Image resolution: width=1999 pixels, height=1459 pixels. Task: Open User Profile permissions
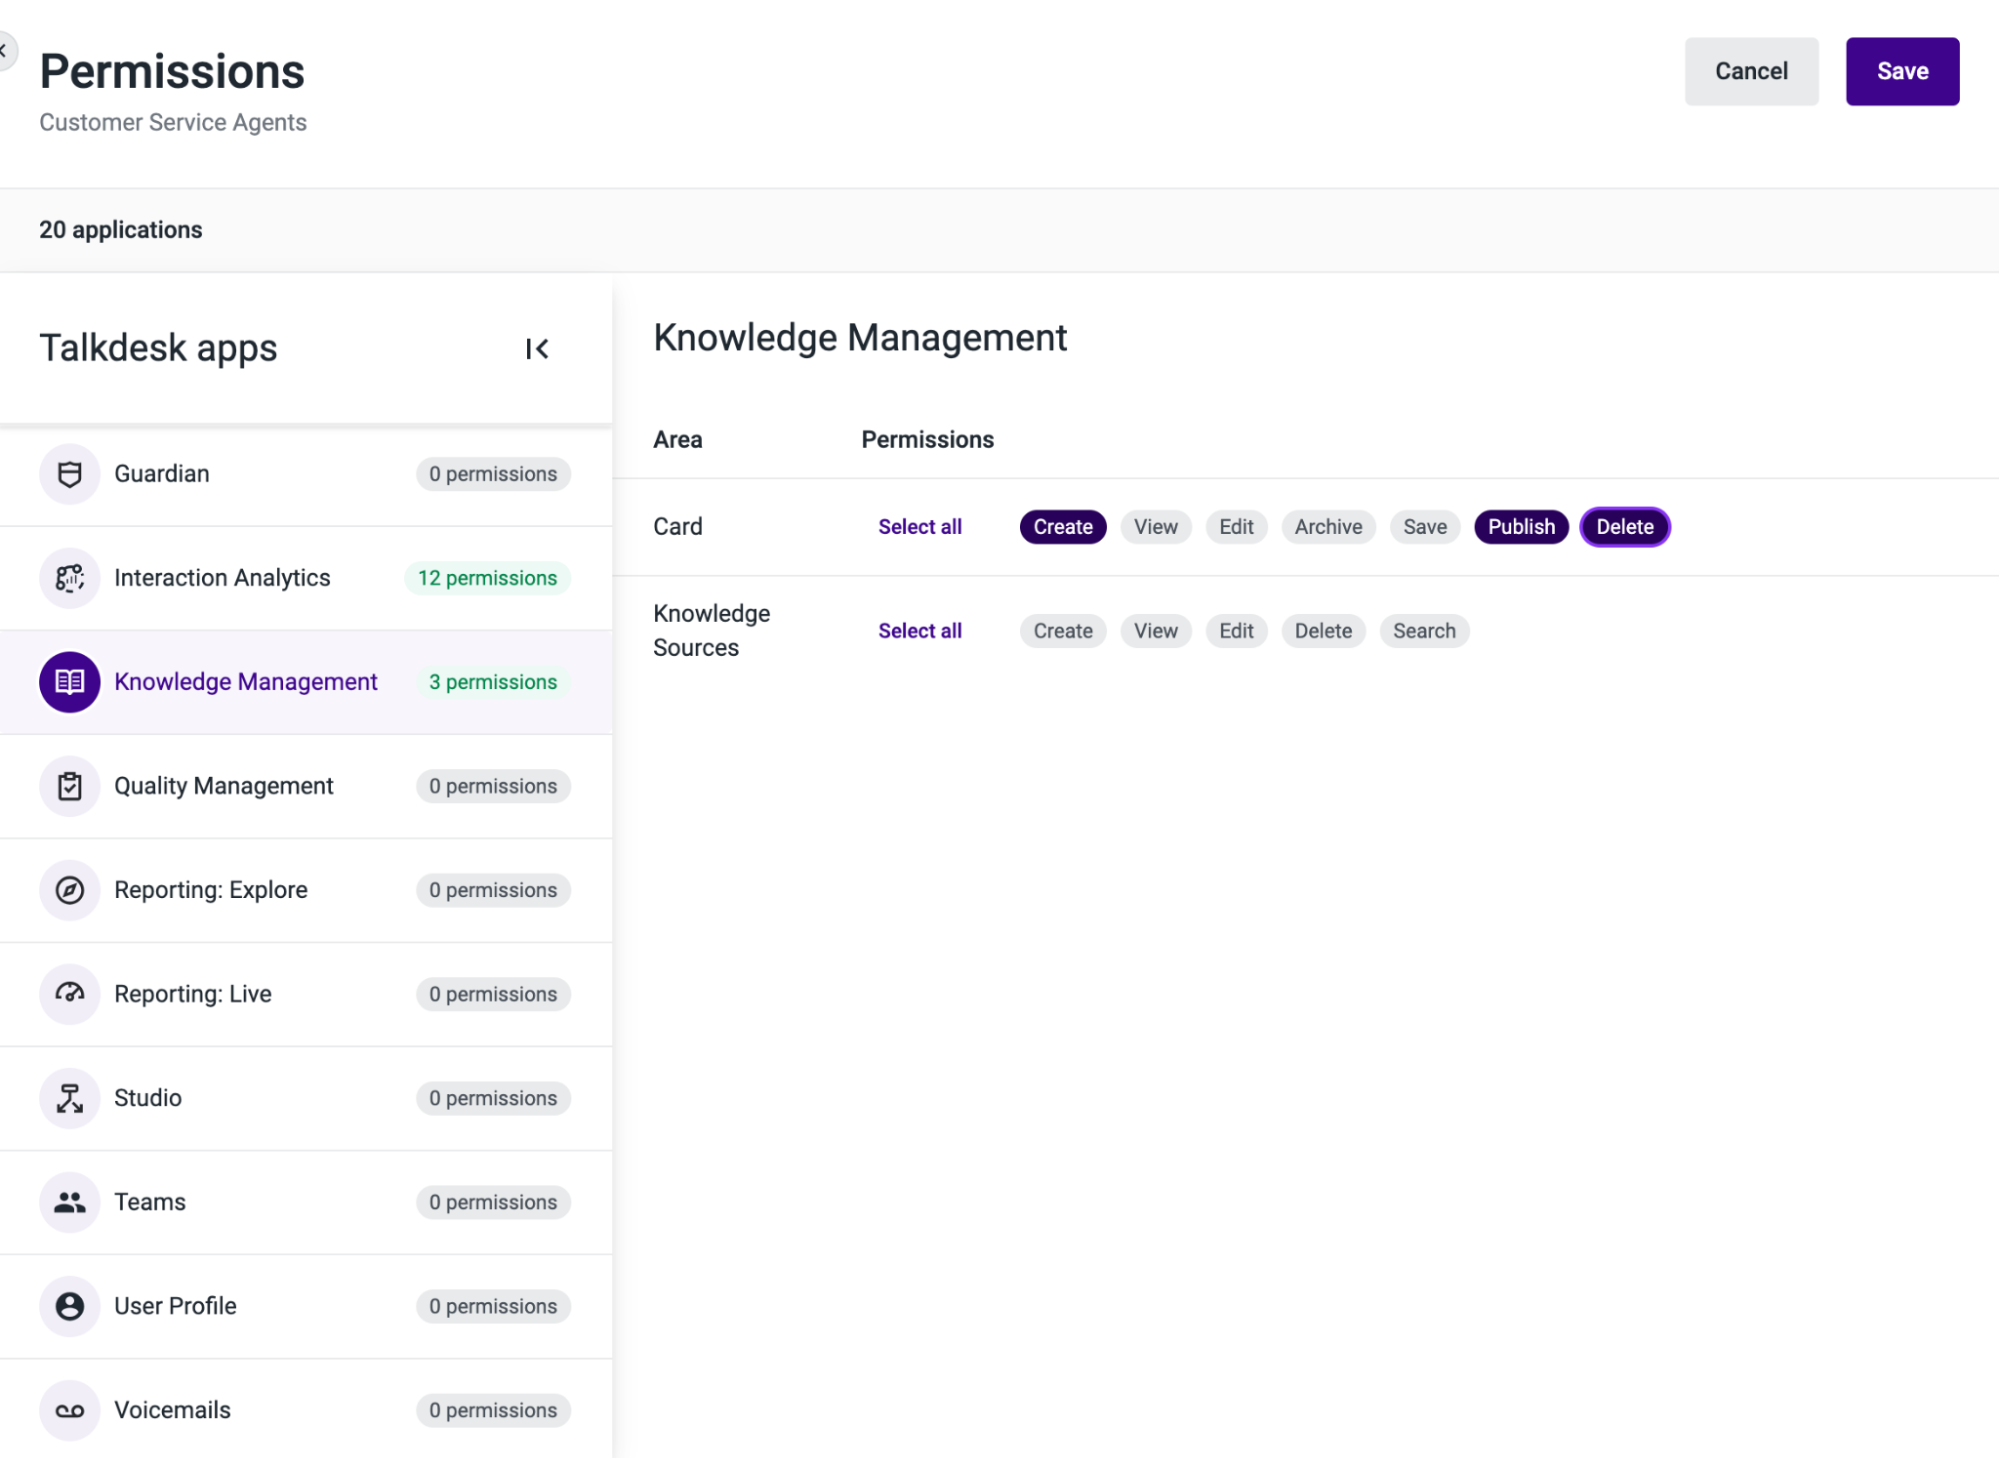click(x=306, y=1306)
